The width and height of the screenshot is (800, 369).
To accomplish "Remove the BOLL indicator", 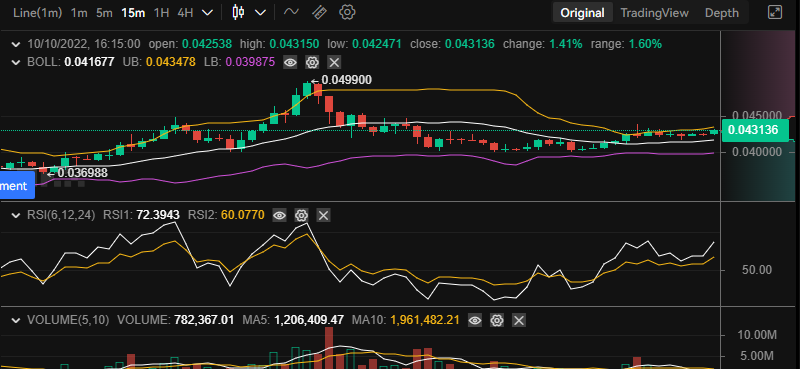I will 334,62.
